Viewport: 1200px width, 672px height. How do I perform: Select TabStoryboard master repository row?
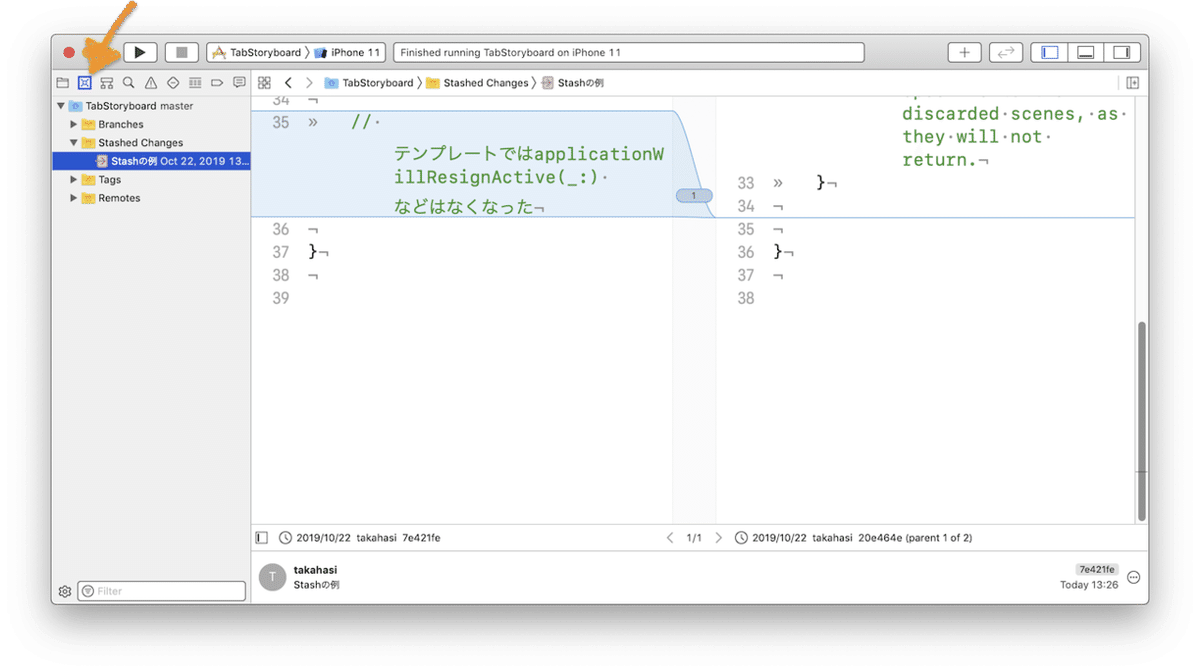151,106
